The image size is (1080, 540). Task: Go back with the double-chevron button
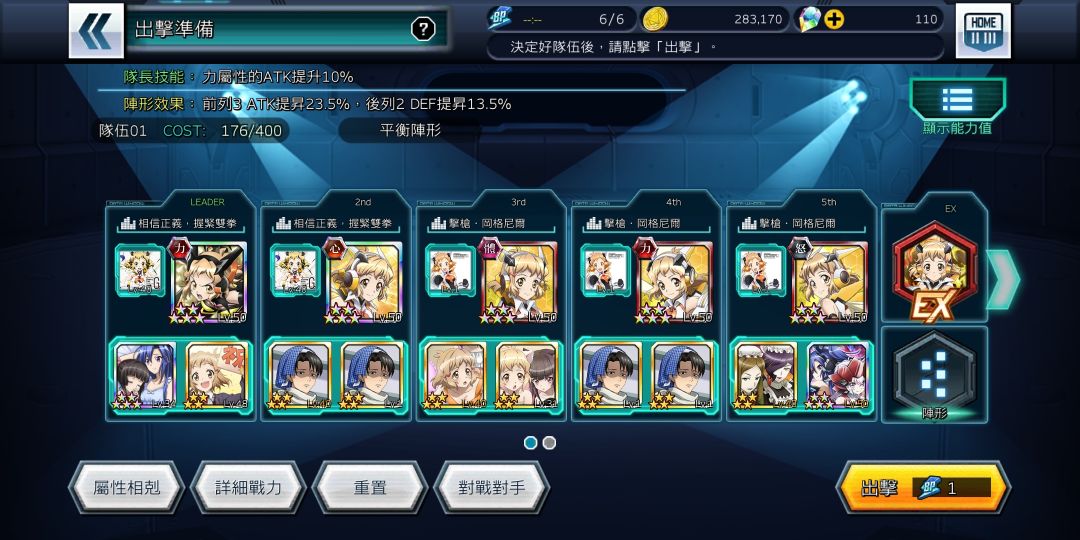tap(96, 31)
